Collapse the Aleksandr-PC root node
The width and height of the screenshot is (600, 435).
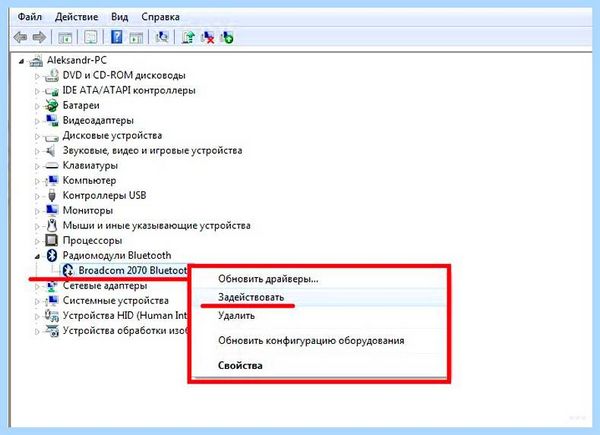point(21,61)
